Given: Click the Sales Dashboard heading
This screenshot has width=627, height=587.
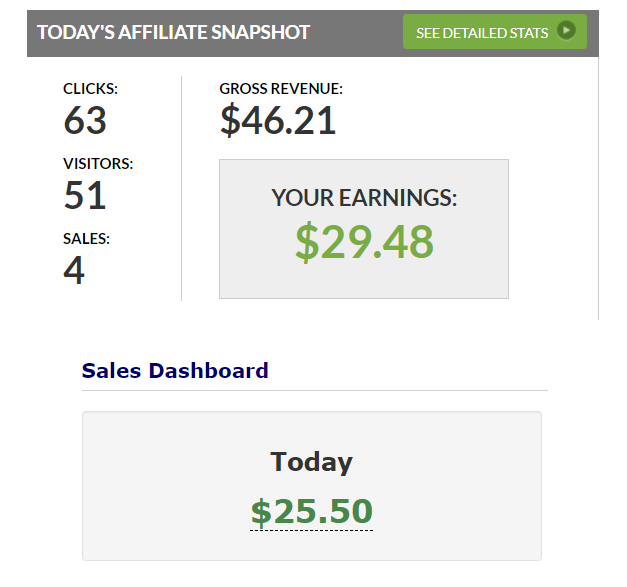Looking at the screenshot, I should click(175, 370).
